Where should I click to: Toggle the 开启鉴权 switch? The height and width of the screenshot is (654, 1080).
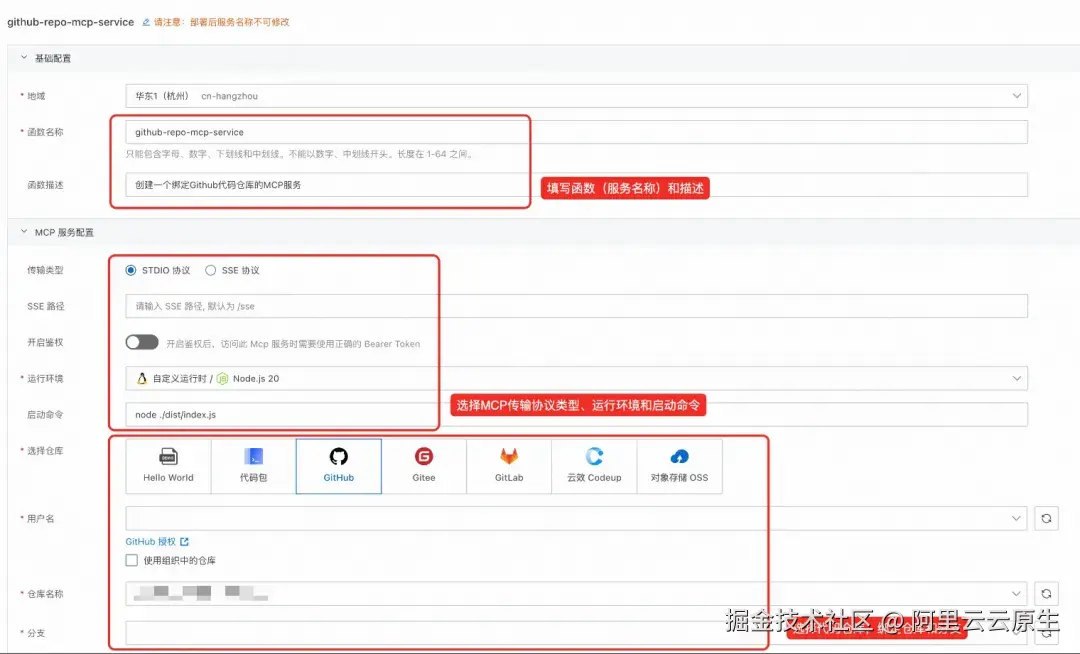(142, 342)
